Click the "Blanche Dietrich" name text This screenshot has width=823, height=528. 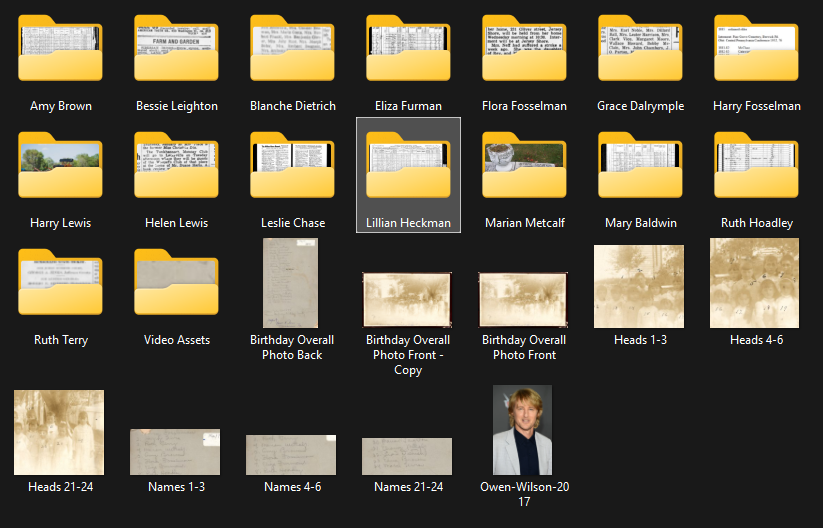click(x=293, y=106)
